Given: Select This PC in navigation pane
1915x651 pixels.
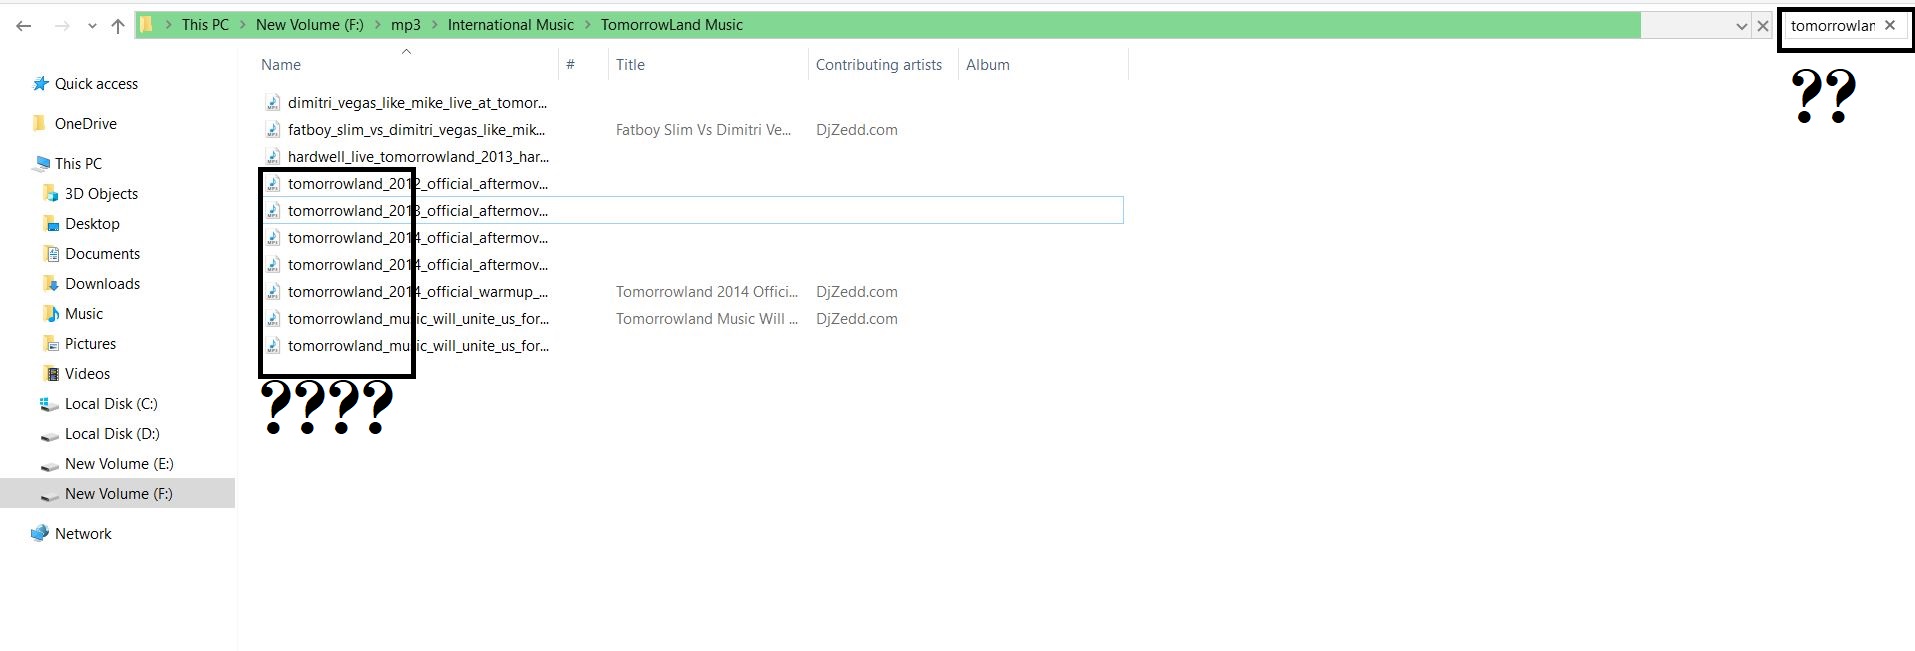Looking at the screenshot, I should click(x=78, y=164).
